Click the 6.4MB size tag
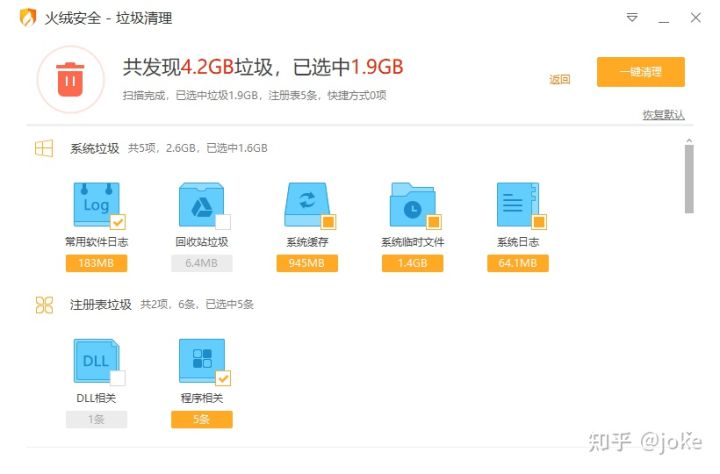 202,263
